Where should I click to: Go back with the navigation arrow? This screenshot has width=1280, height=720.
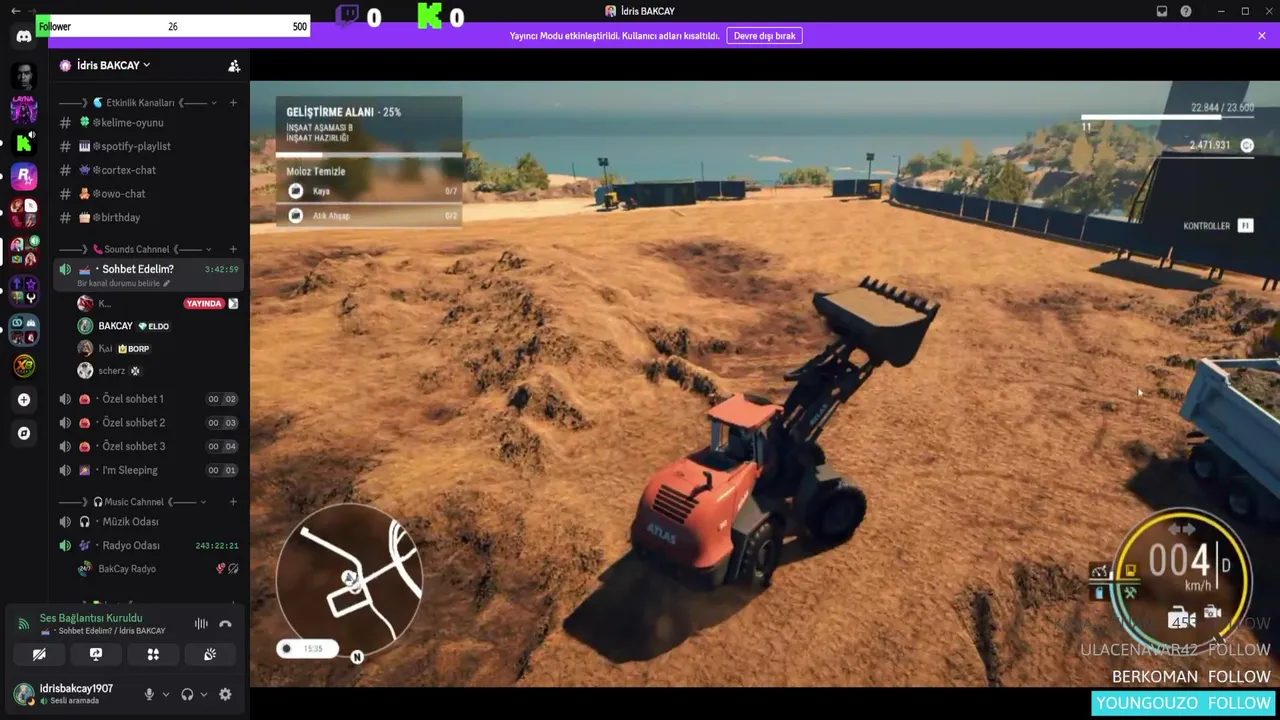(x=15, y=11)
